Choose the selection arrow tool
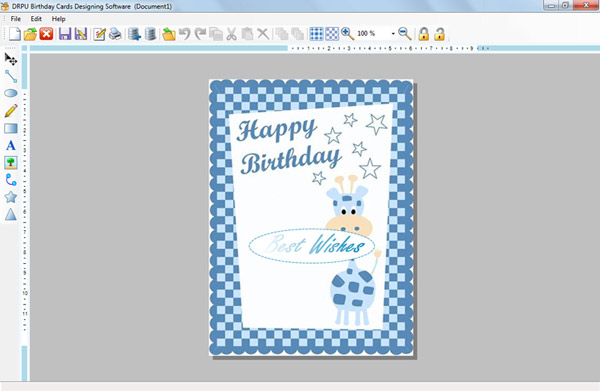600x391 pixels. pyautogui.click(x=11, y=59)
